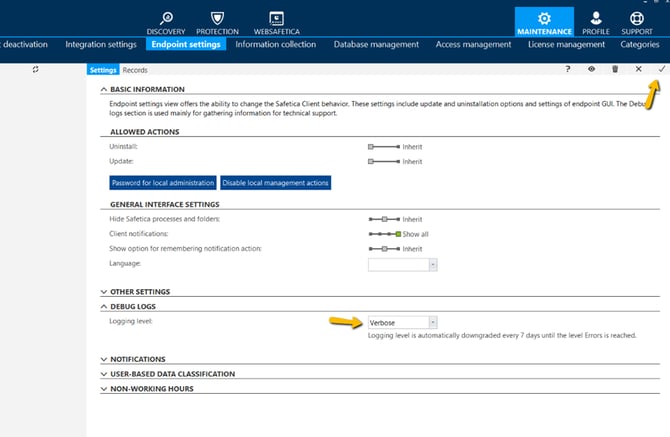Toggle the eye visibility icon in toolbar

click(591, 69)
